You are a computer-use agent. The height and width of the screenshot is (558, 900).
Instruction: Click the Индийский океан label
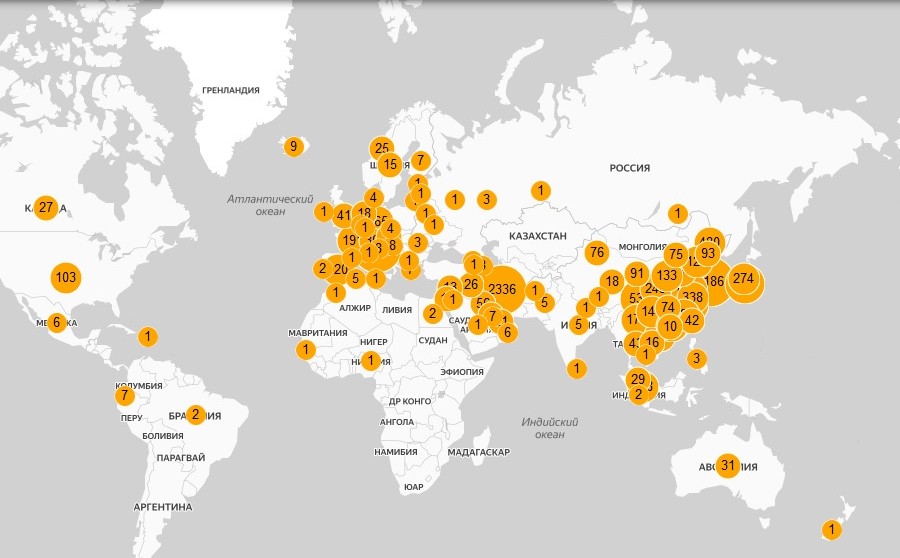click(x=550, y=428)
